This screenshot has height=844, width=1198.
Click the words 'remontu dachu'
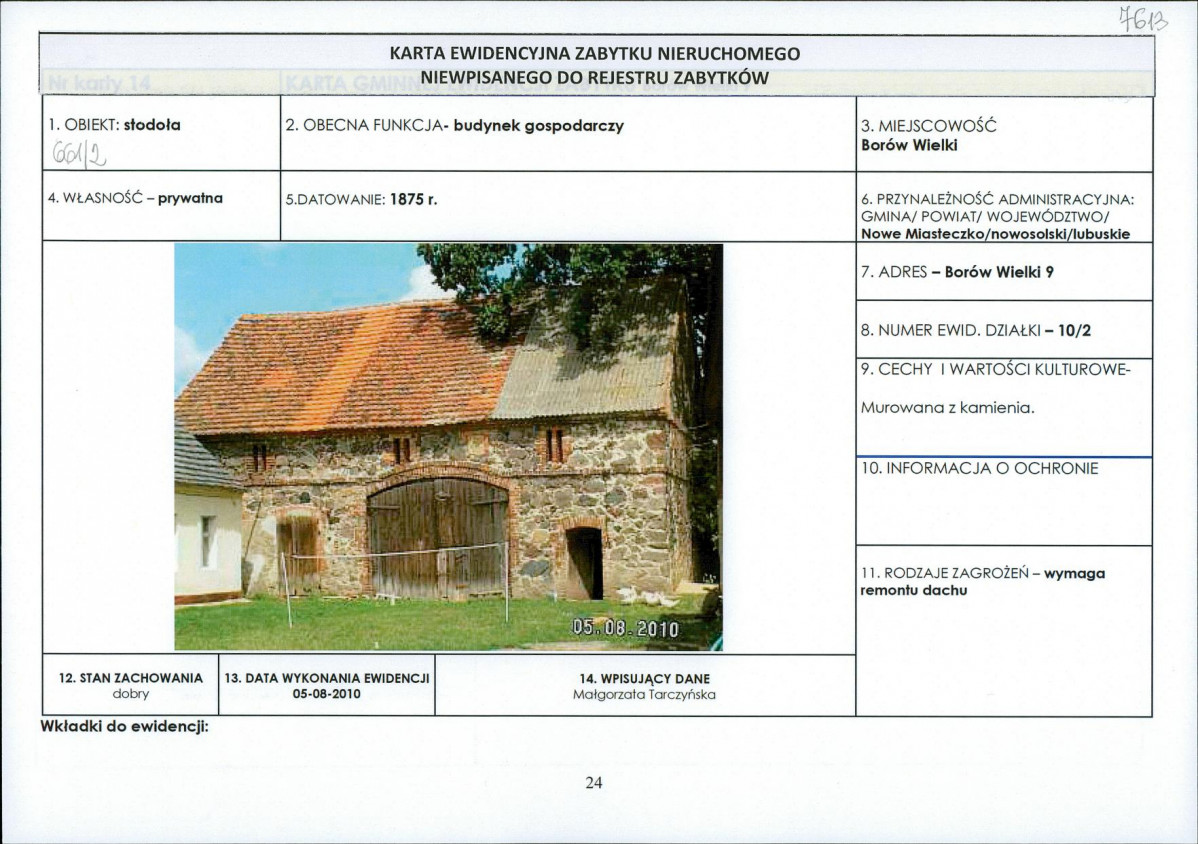click(913, 590)
